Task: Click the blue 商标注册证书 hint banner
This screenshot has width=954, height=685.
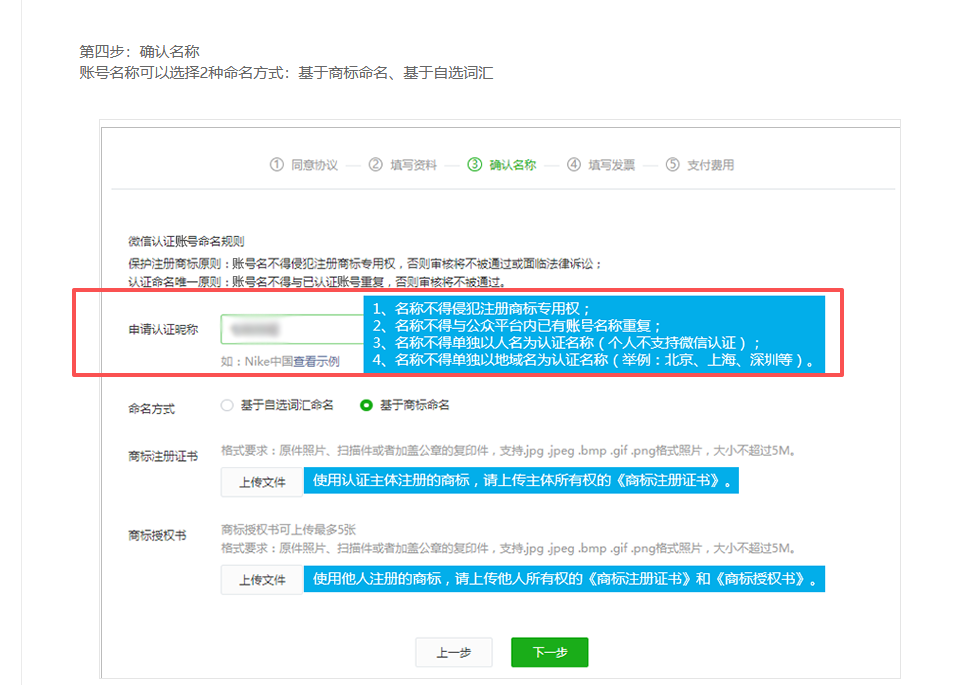Action: point(521,481)
